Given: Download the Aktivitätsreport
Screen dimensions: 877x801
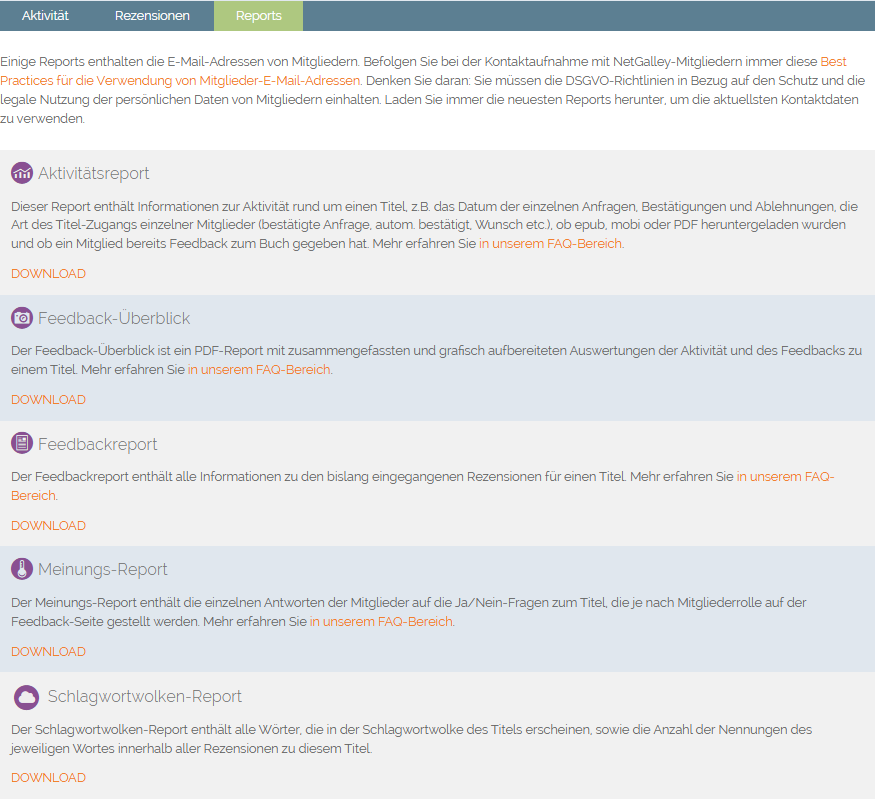Looking at the screenshot, I should click(48, 274).
